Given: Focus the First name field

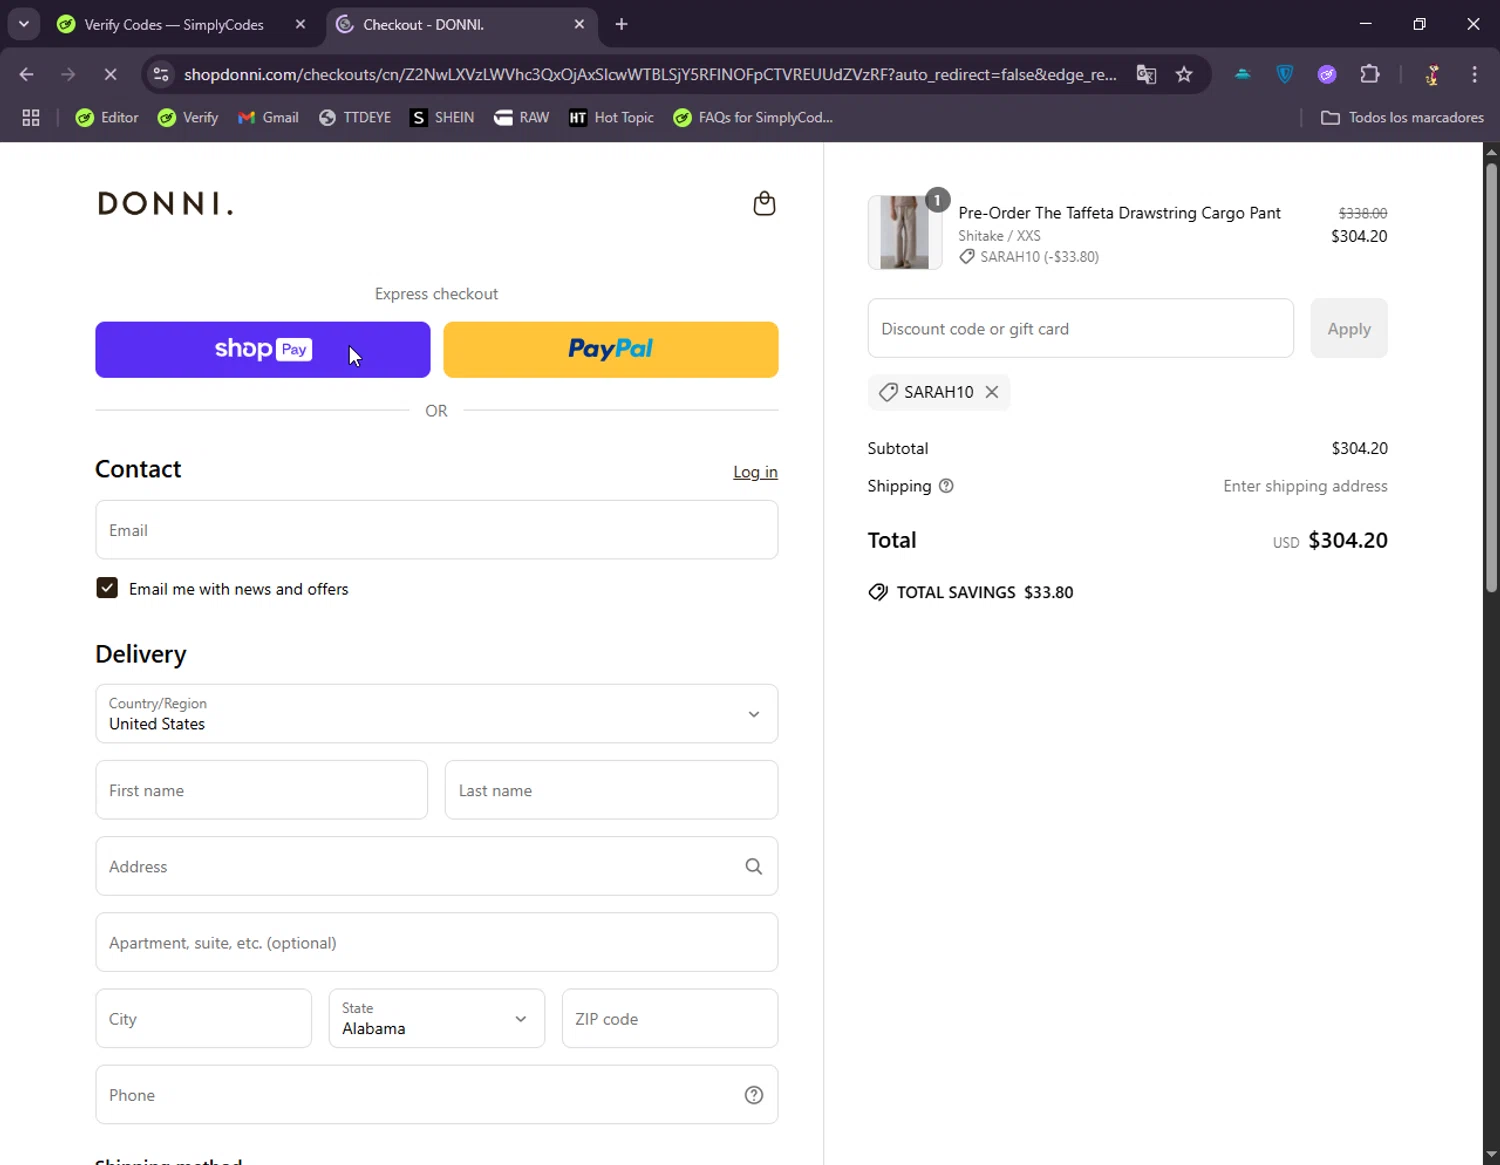Looking at the screenshot, I should [x=262, y=790].
